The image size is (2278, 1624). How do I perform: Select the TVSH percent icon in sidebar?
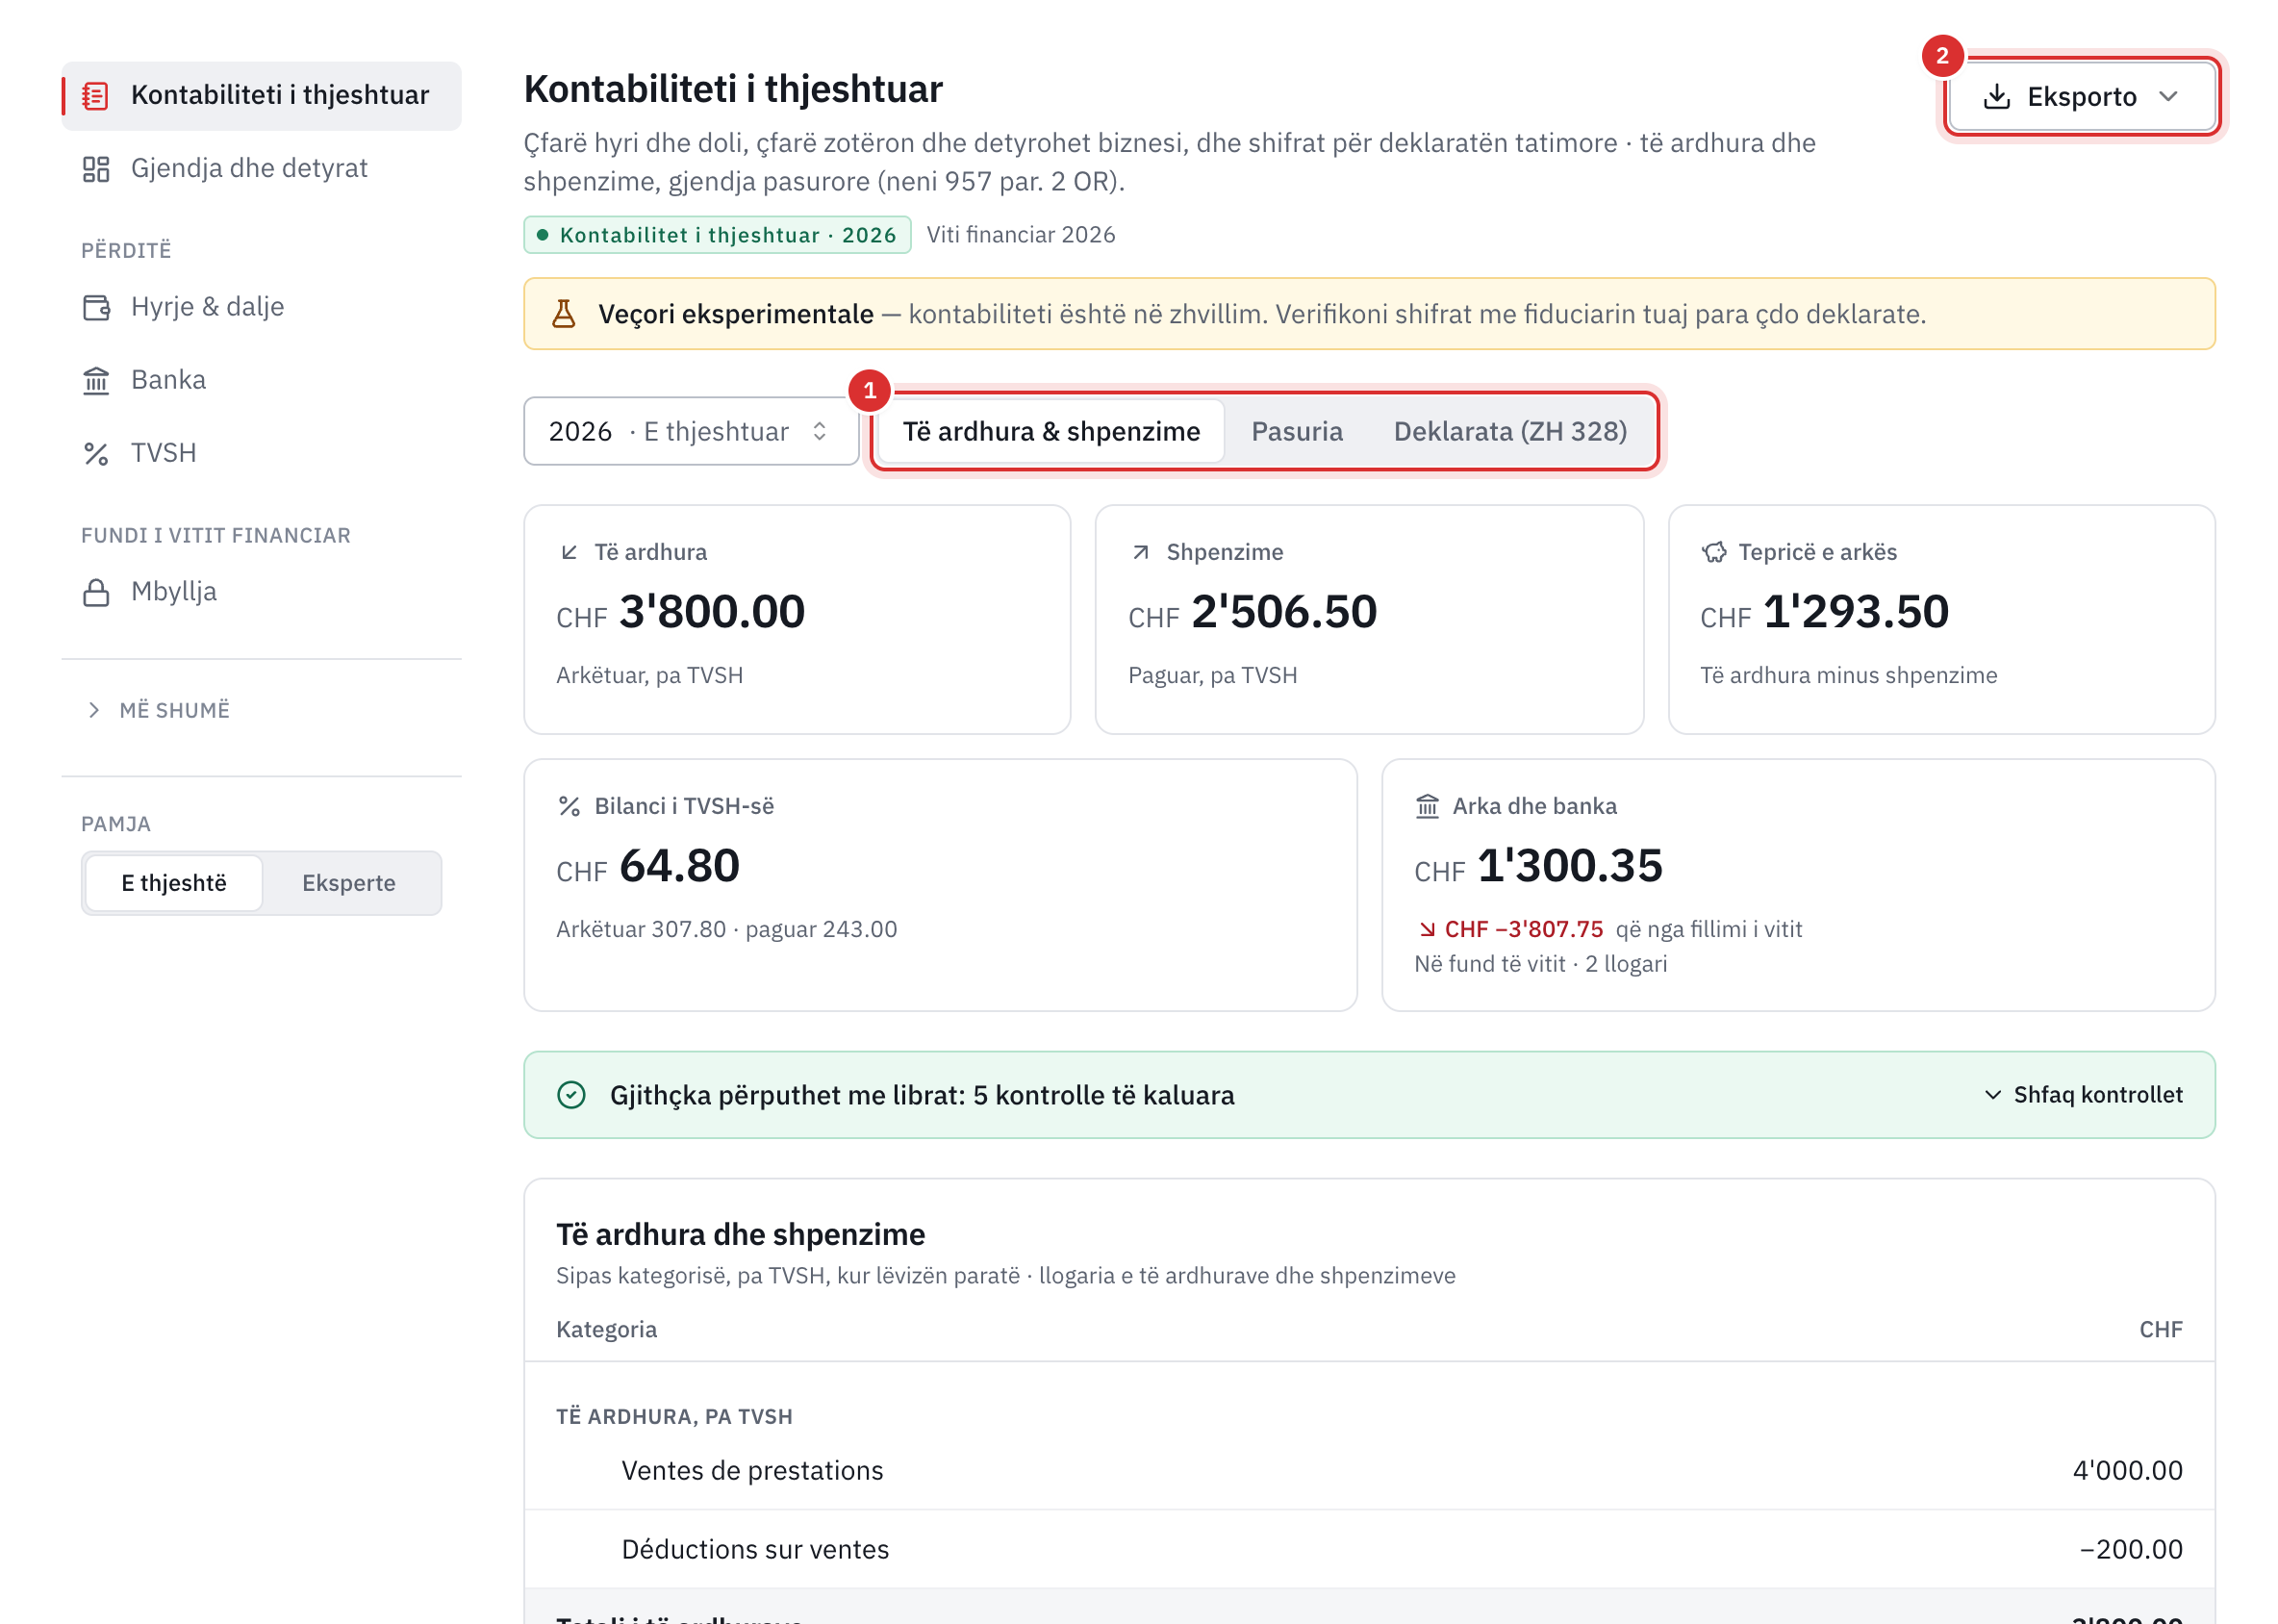95,454
